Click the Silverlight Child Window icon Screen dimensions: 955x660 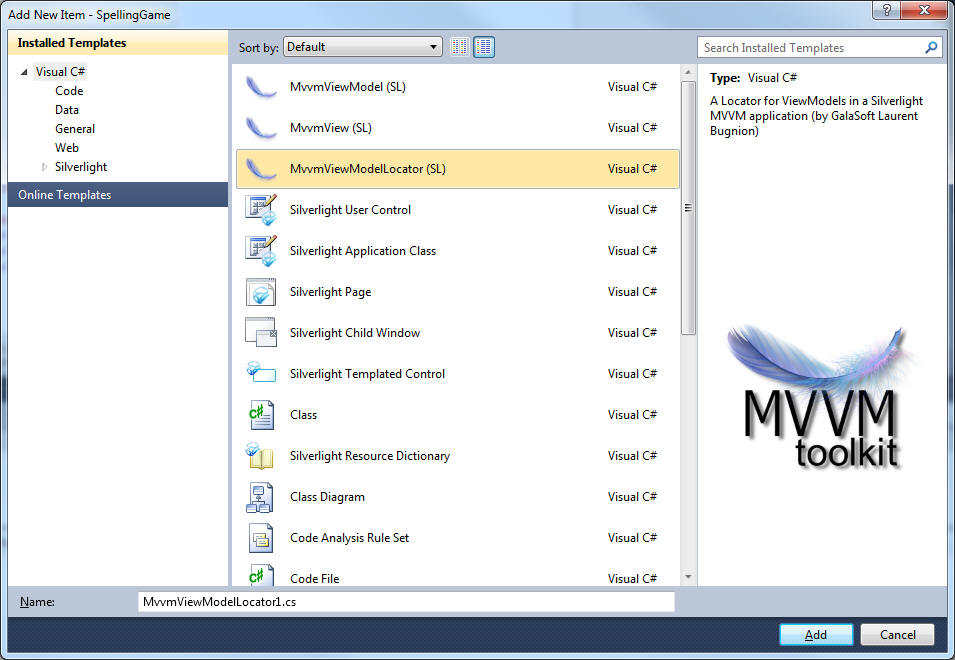click(261, 332)
